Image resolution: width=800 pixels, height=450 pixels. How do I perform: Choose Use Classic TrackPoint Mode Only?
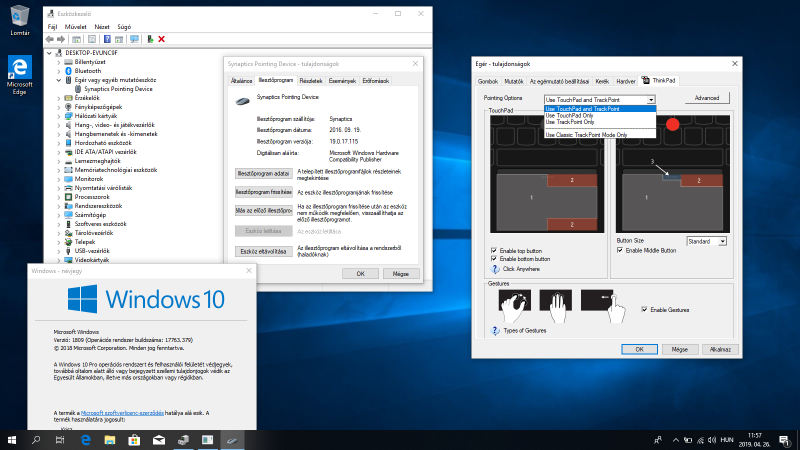[599, 135]
